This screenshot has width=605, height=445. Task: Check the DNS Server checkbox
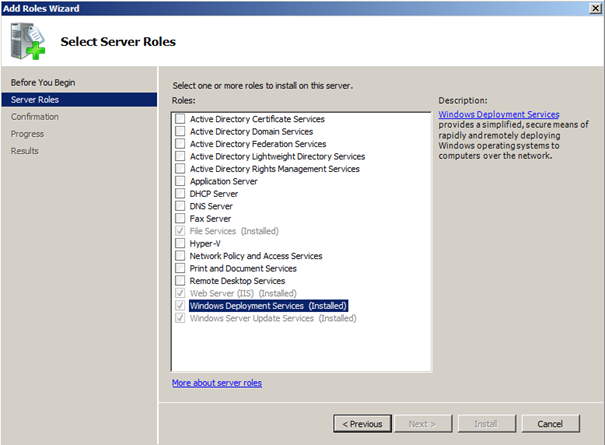[x=180, y=206]
